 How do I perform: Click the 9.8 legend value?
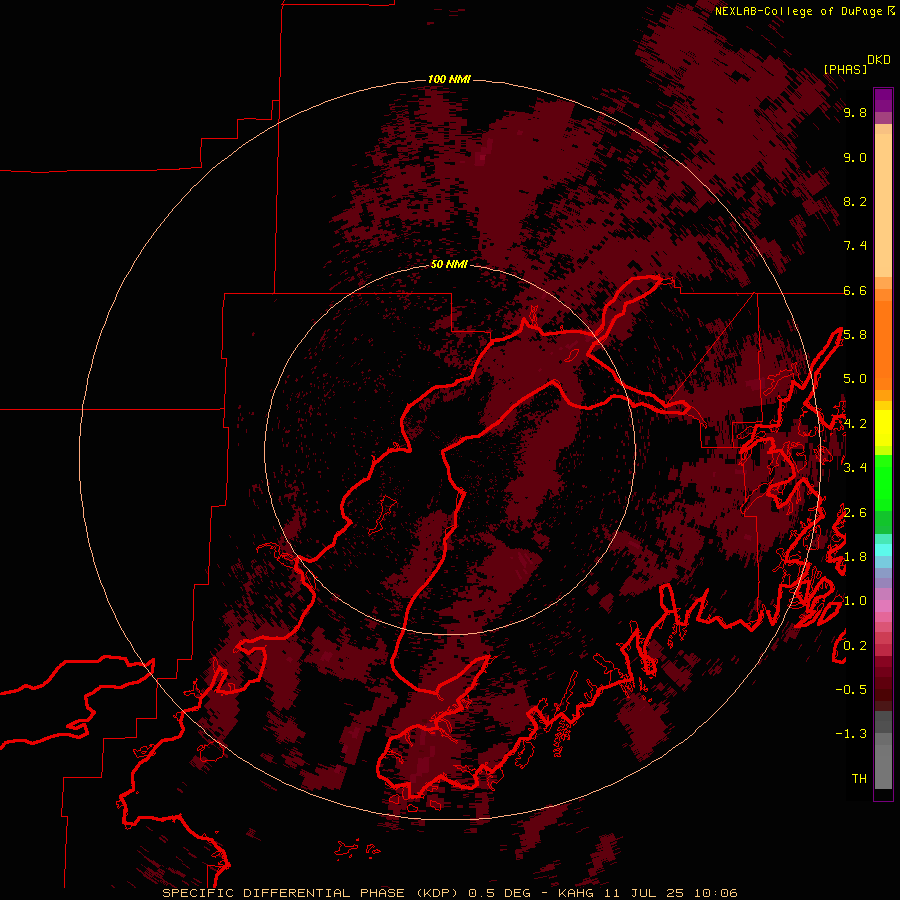click(x=855, y=112)
